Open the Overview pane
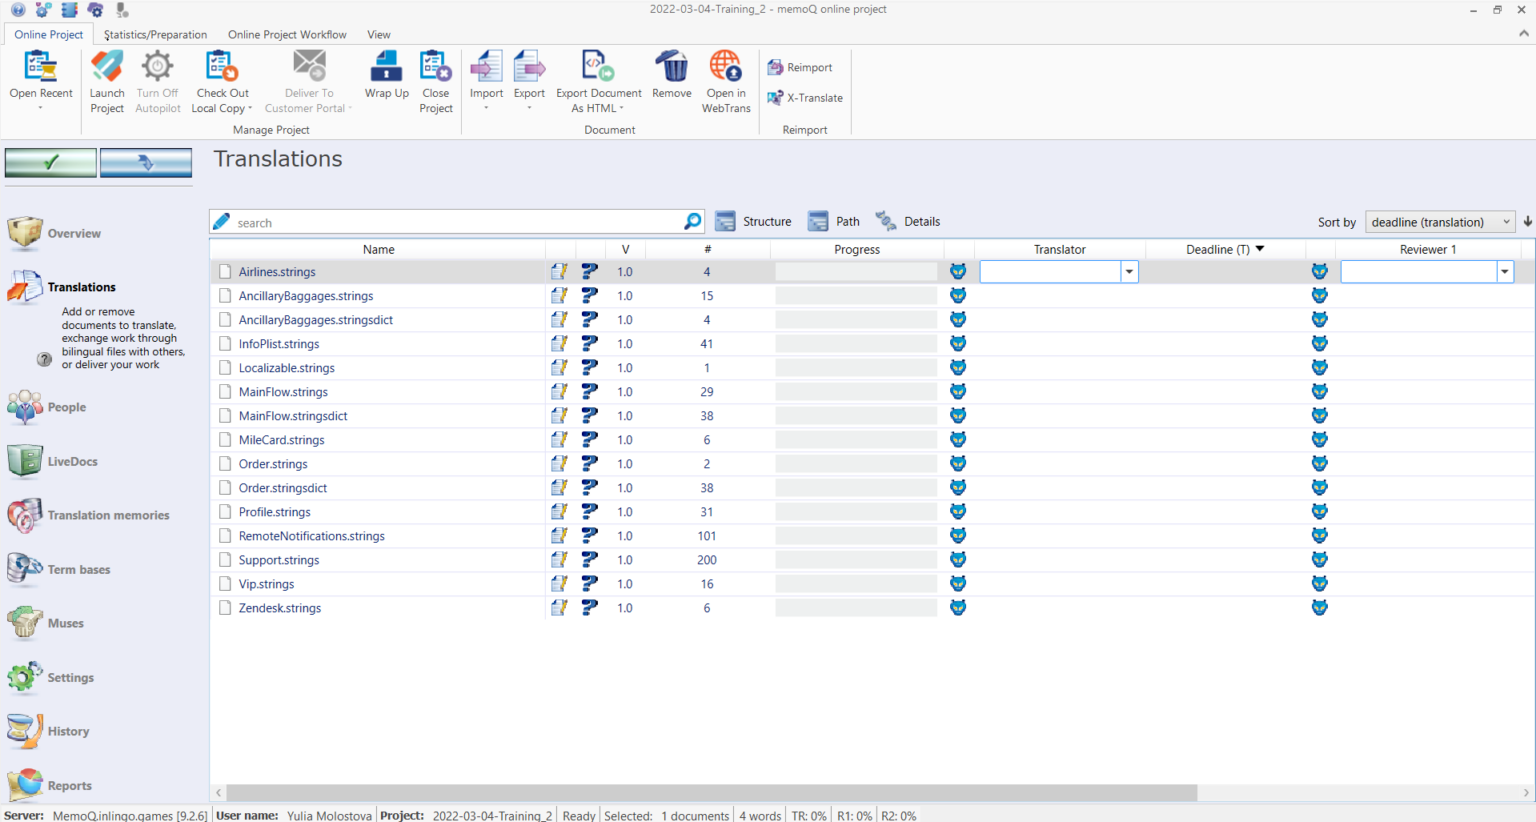This screenshot has width=1536, height=822. tap(55, 233)
